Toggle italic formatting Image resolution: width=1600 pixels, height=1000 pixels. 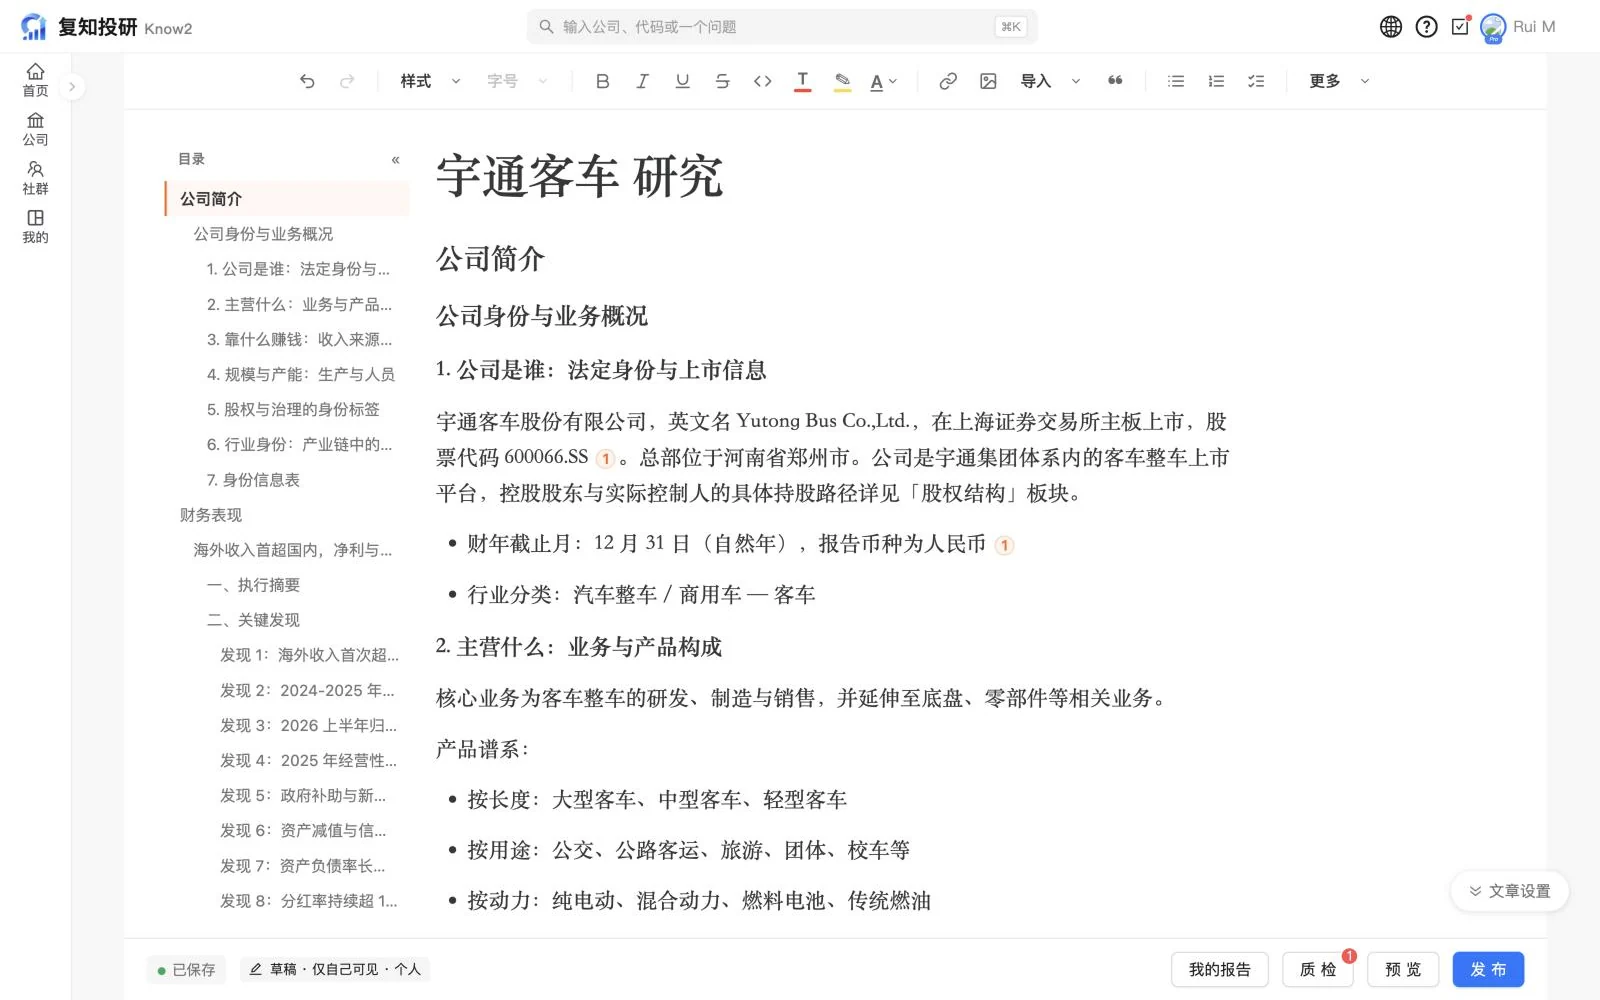642,81
